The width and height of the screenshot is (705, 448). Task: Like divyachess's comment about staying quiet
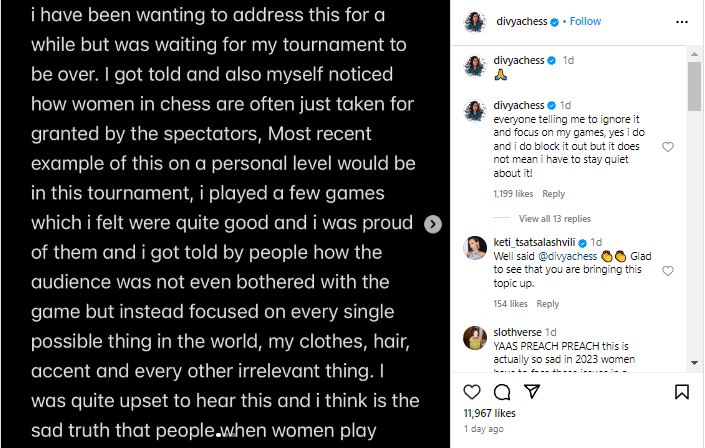click(x=668, y=147)
